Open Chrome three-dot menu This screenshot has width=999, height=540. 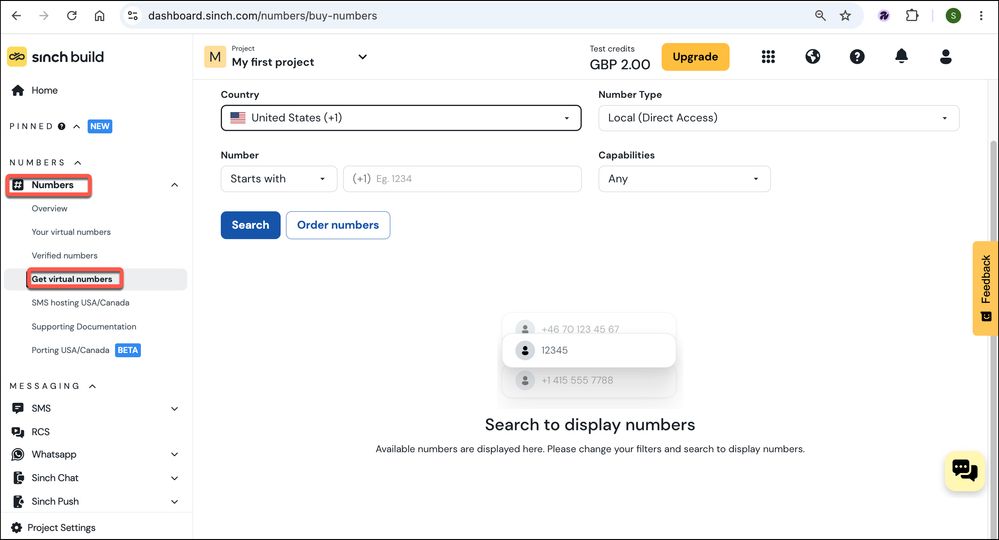point(981,15)
